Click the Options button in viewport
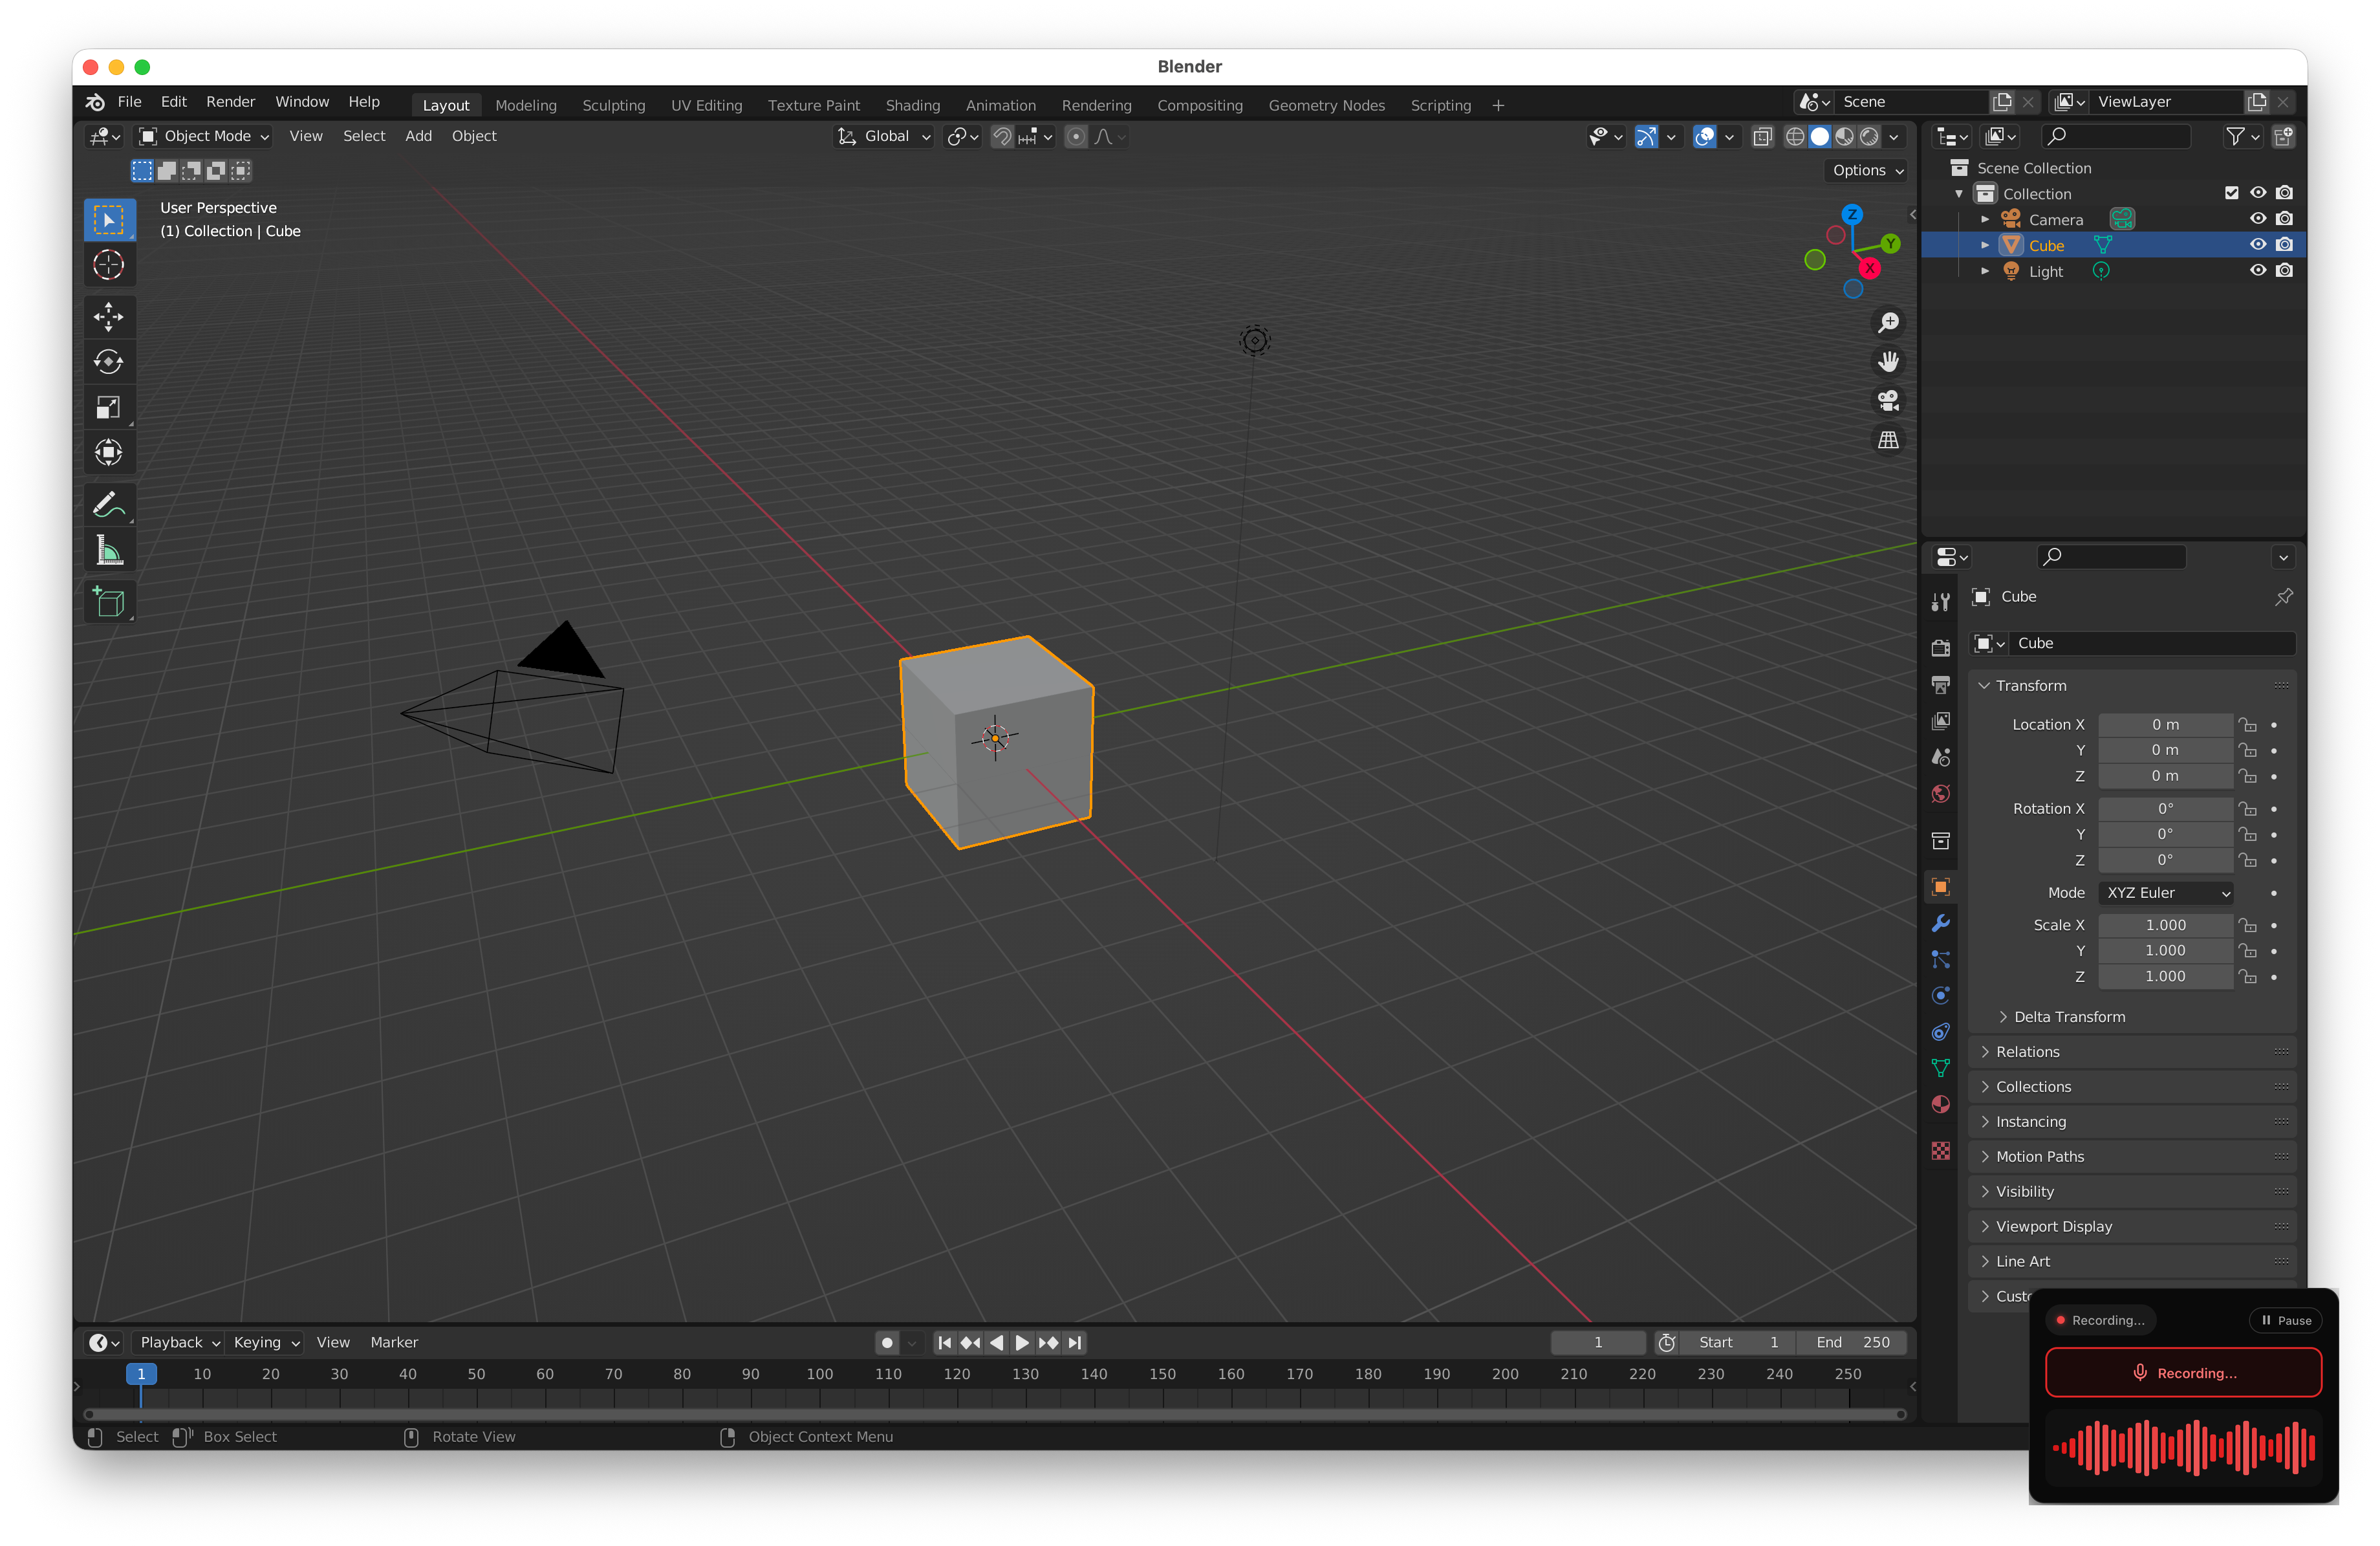This screenshot has height=1546, width=2380. tap(1866, 171)
